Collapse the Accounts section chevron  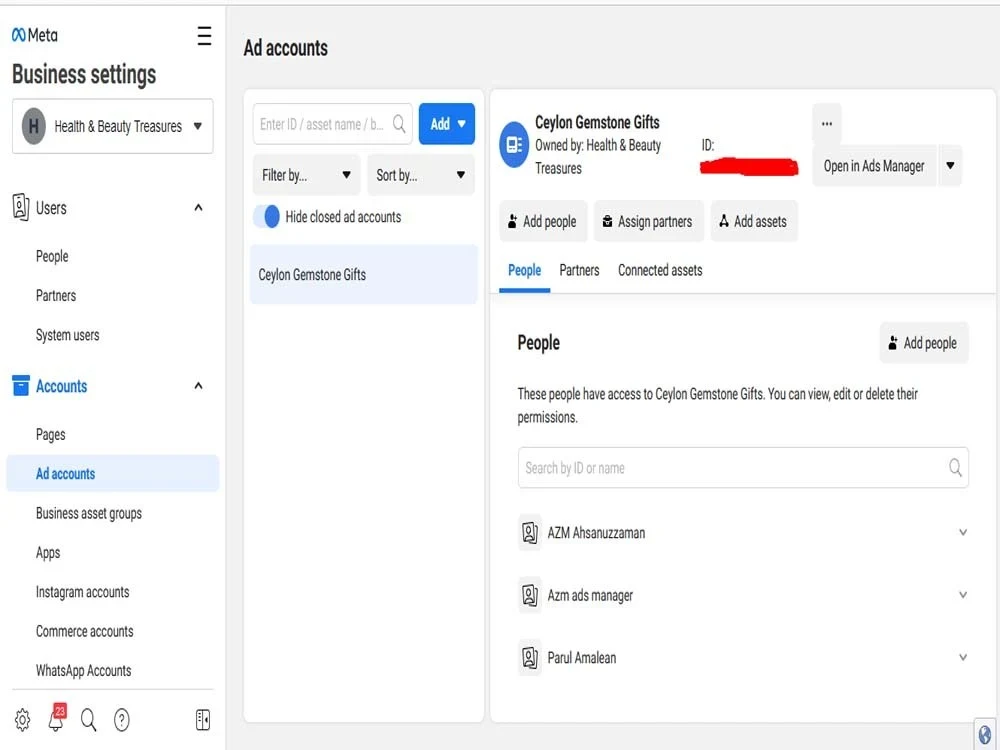[x=198, y=385]
